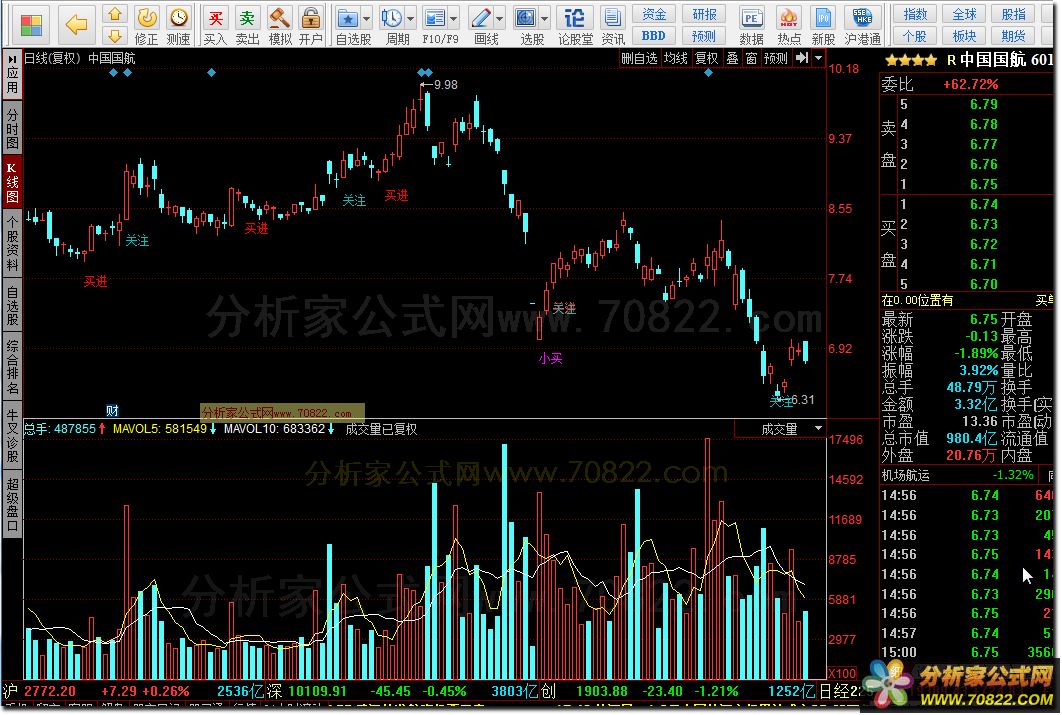Expand the 画线 dropdown arrow
This screenshot has width=1062, height=715.
500,18
